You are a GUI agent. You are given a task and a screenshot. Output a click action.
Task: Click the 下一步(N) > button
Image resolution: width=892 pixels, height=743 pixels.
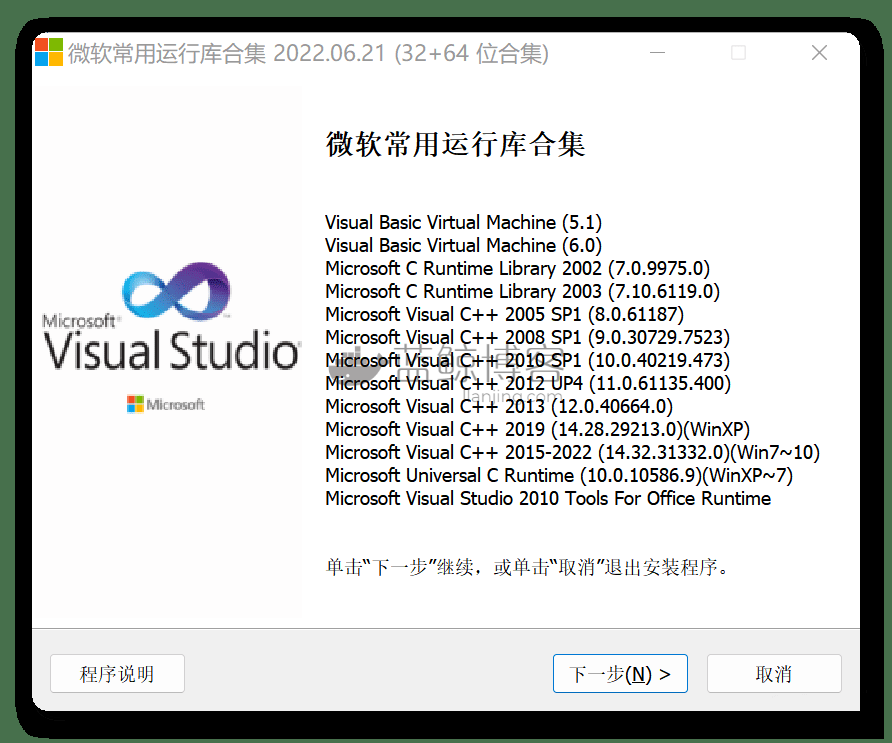click(x=620, y=674)
